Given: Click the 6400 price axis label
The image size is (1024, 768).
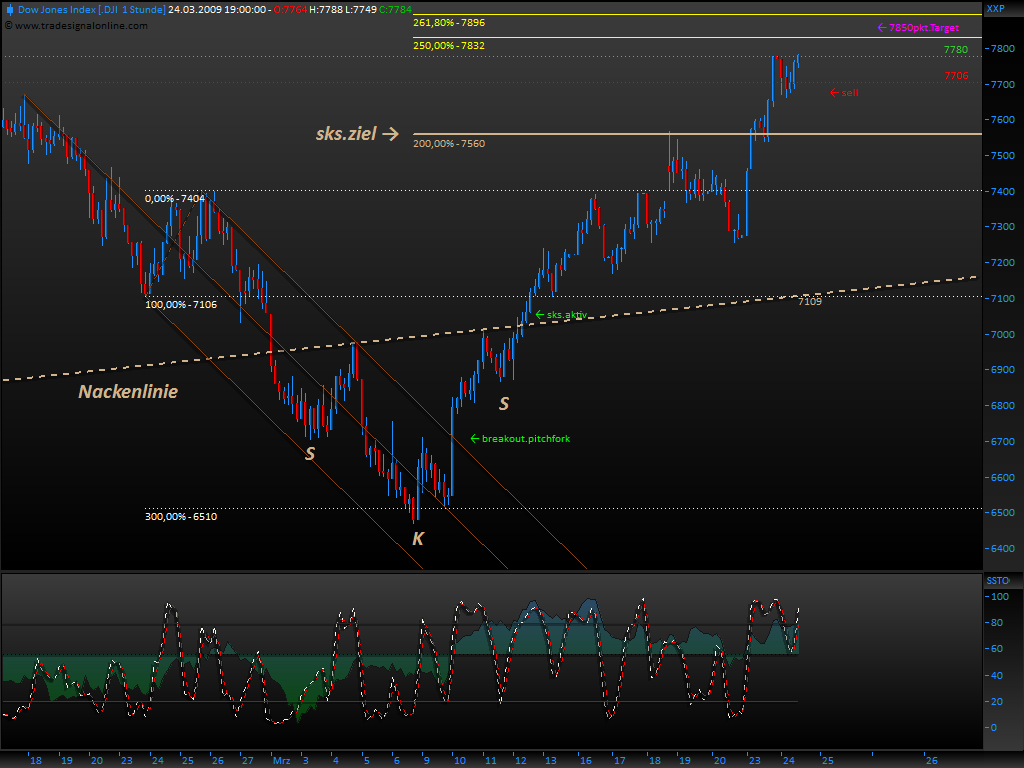Looking at the screenshot, I should click(x=1003, y=549).
